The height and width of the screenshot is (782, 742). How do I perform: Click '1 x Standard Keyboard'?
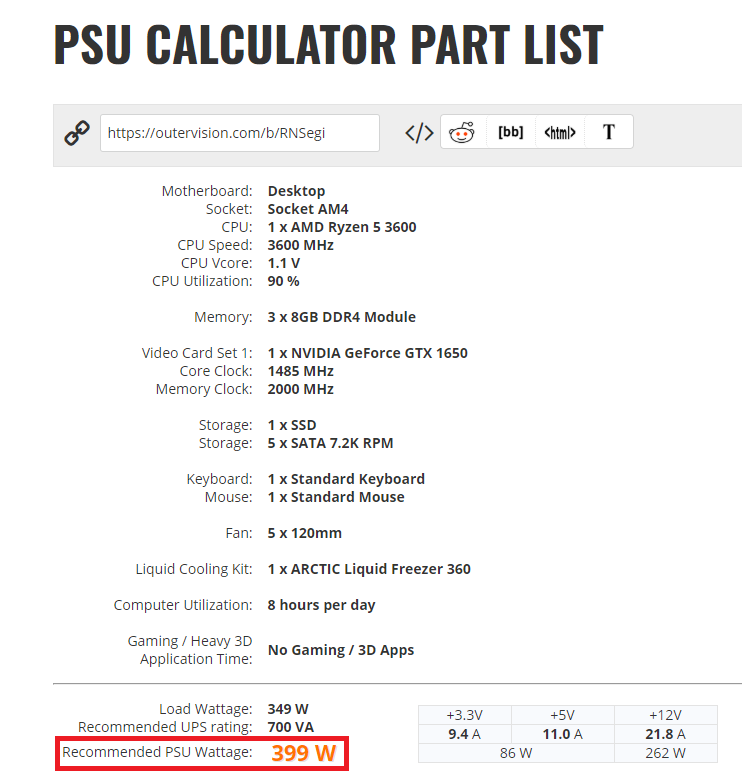click(346, 479)
